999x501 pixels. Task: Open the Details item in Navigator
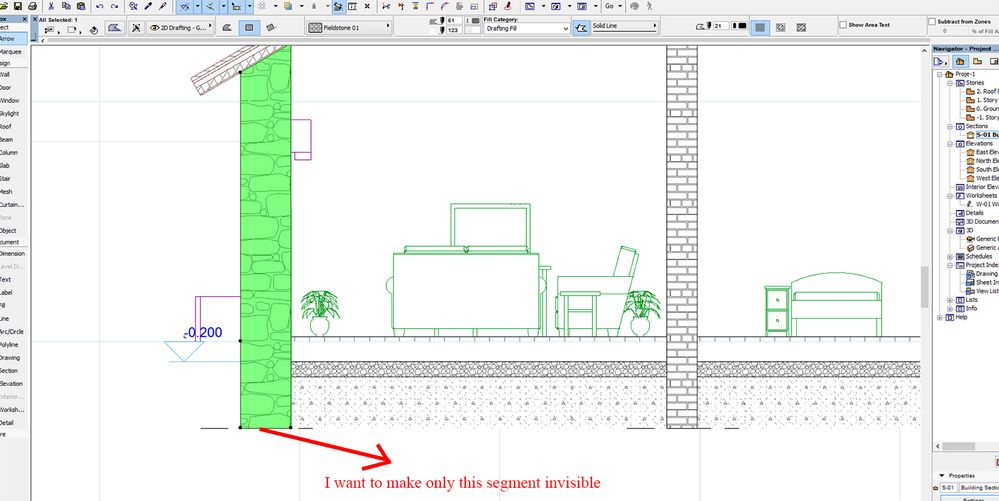pos(970,213)
